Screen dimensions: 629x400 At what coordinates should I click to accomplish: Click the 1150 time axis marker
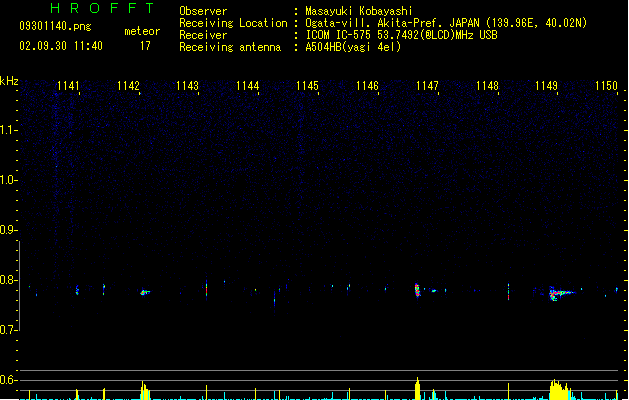point(607,86)
